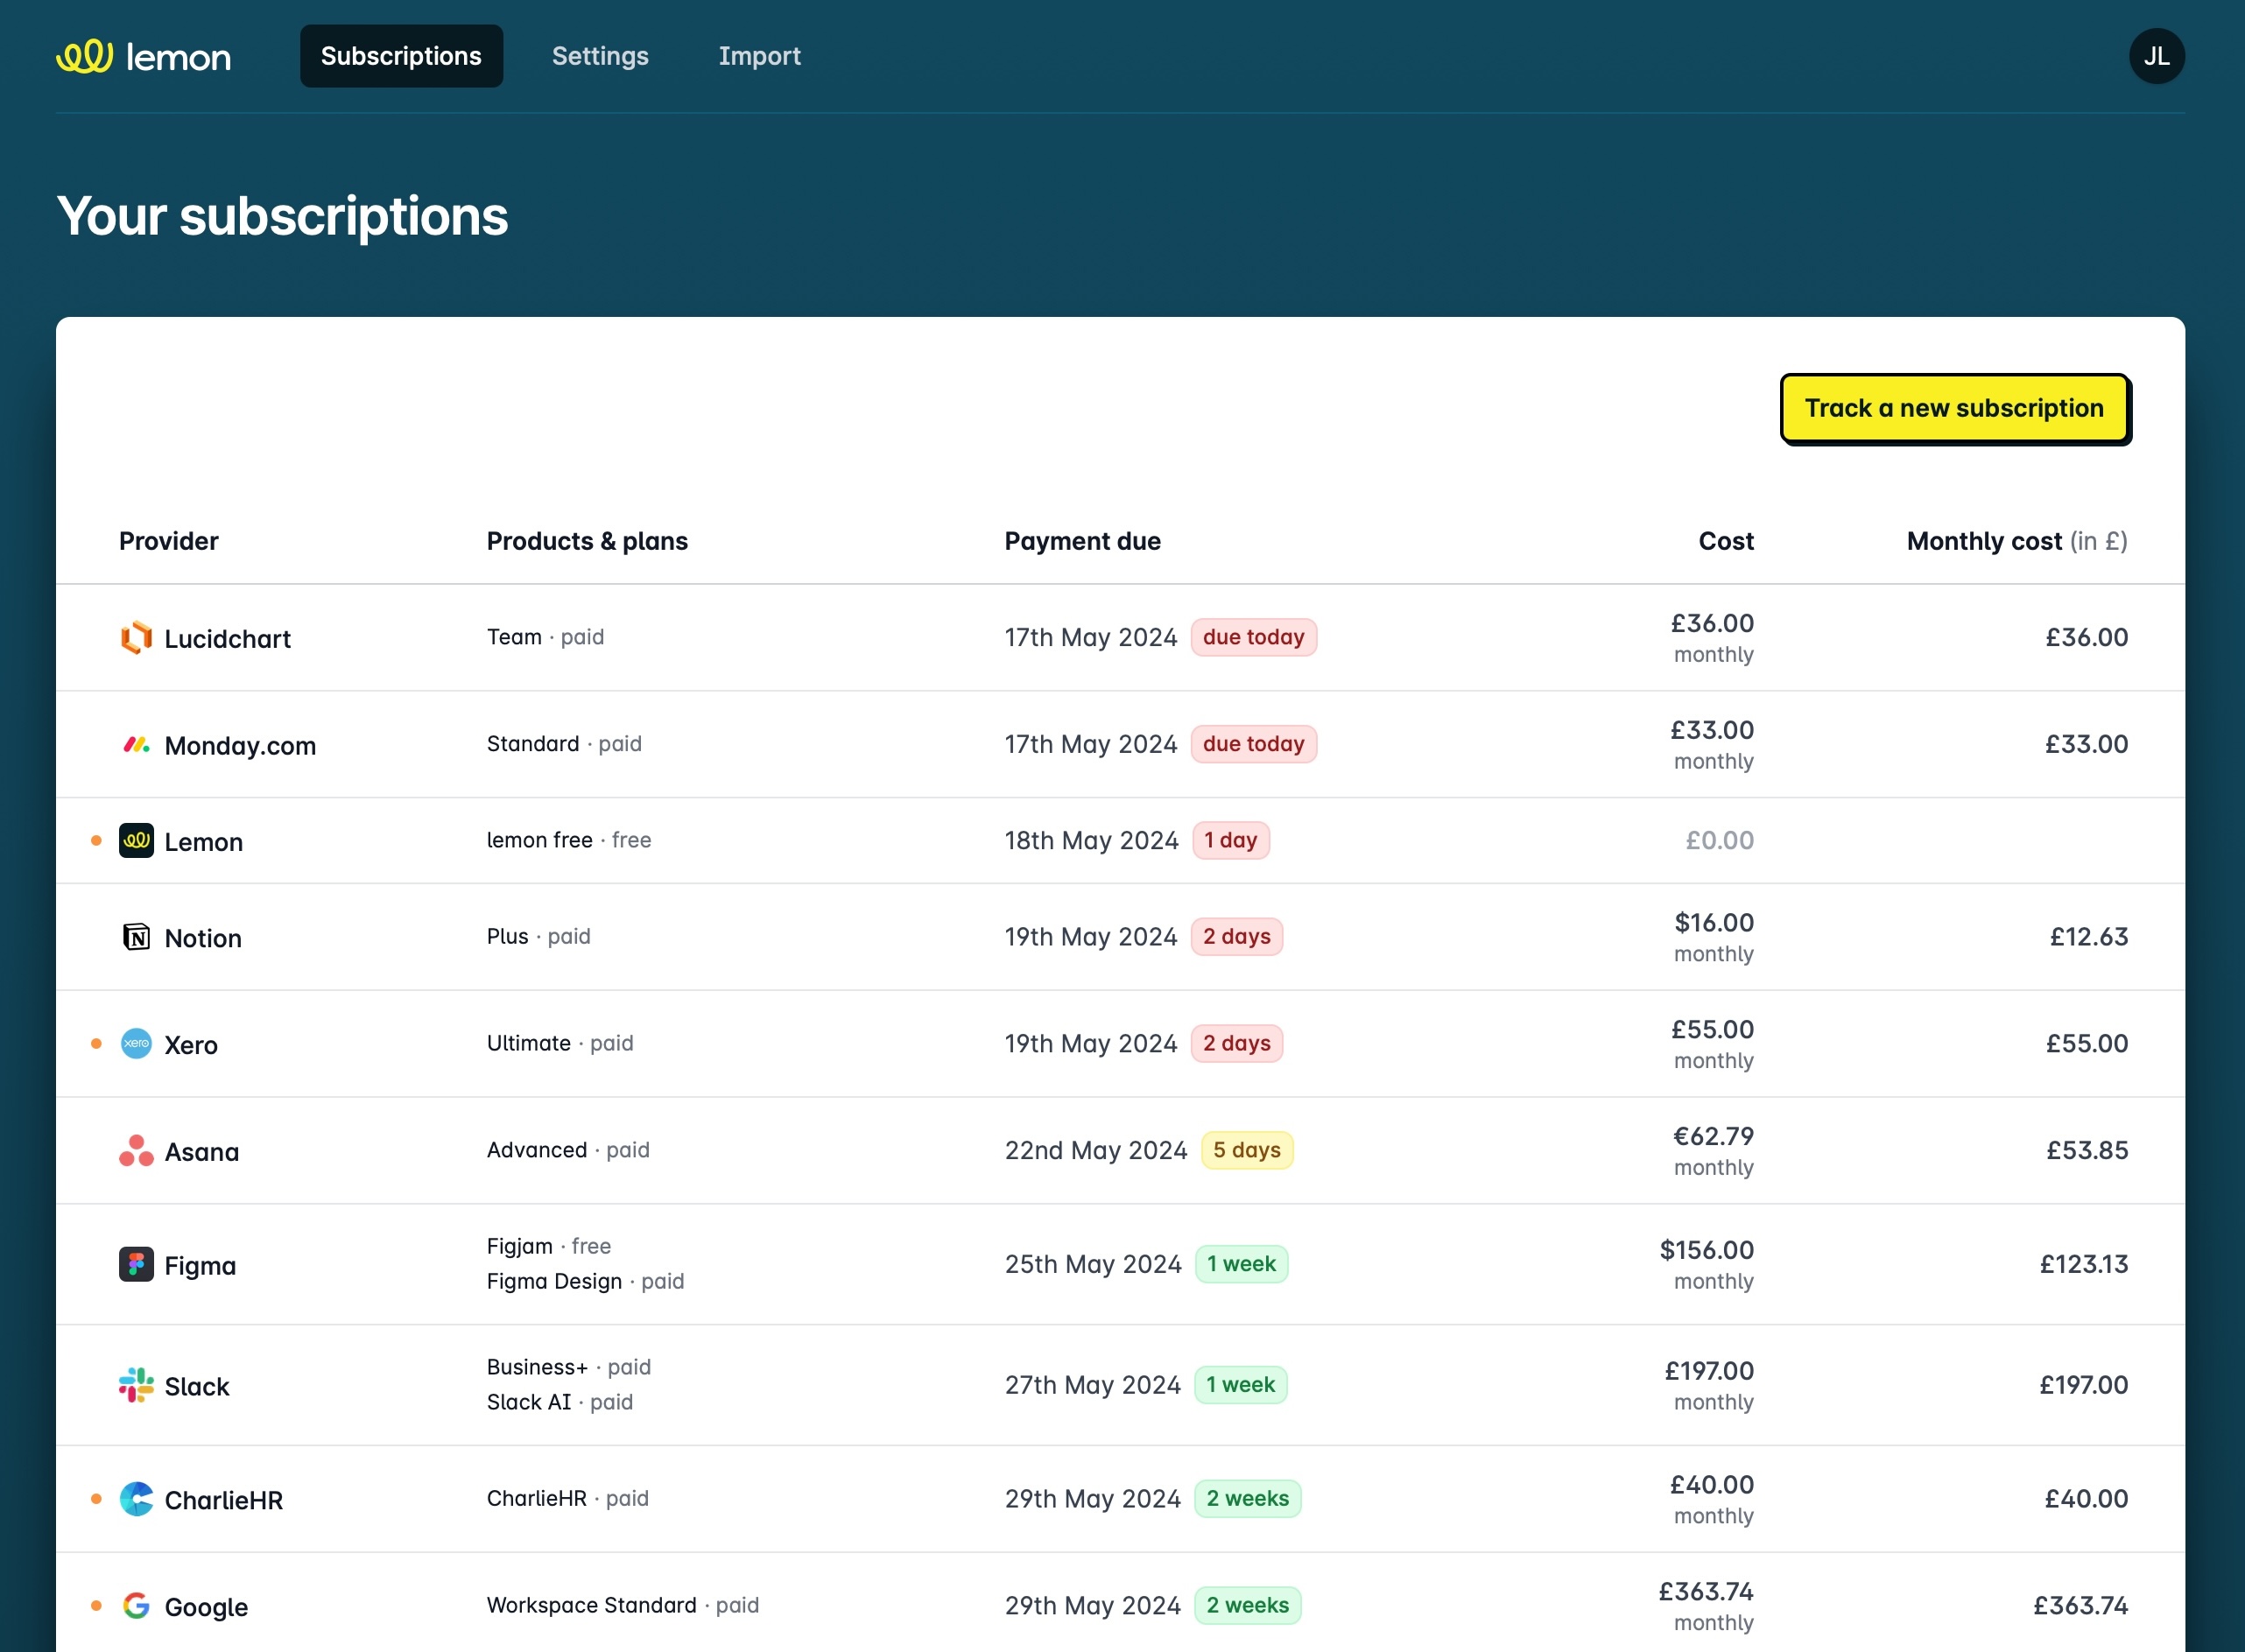2245x1652 pixels.
Task: Open the Import tab
Action: [759, 56]
